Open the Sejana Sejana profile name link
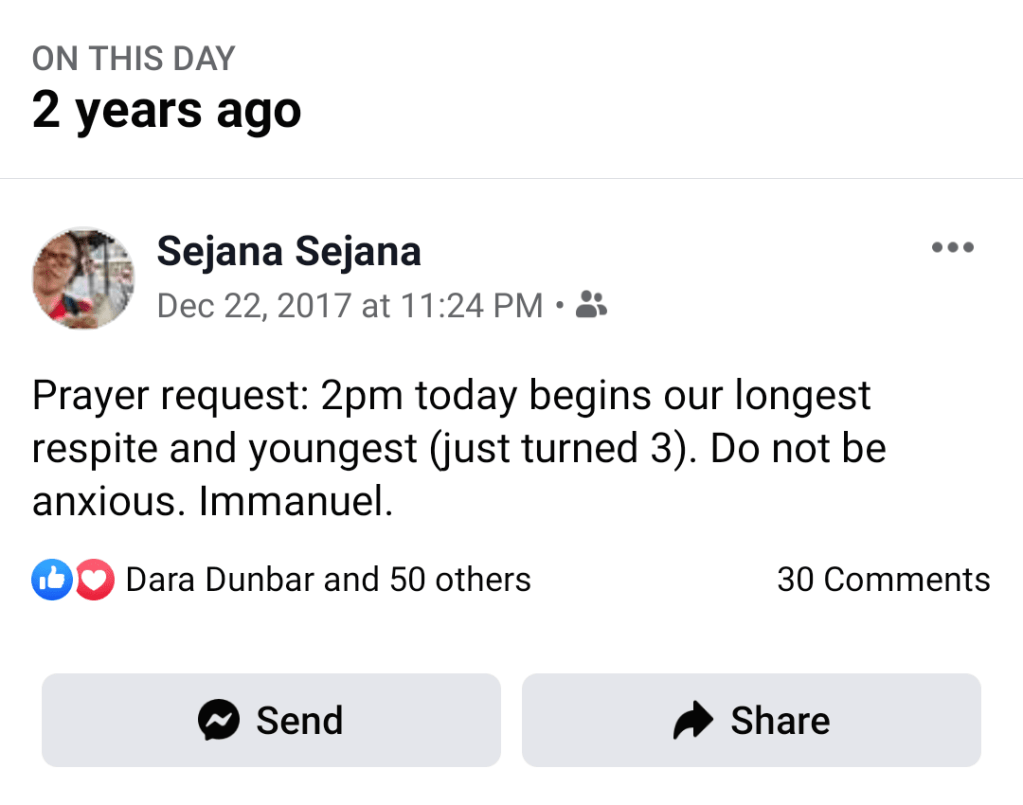This screenshot has height=805, width=1023. click(x=288, y=252)
